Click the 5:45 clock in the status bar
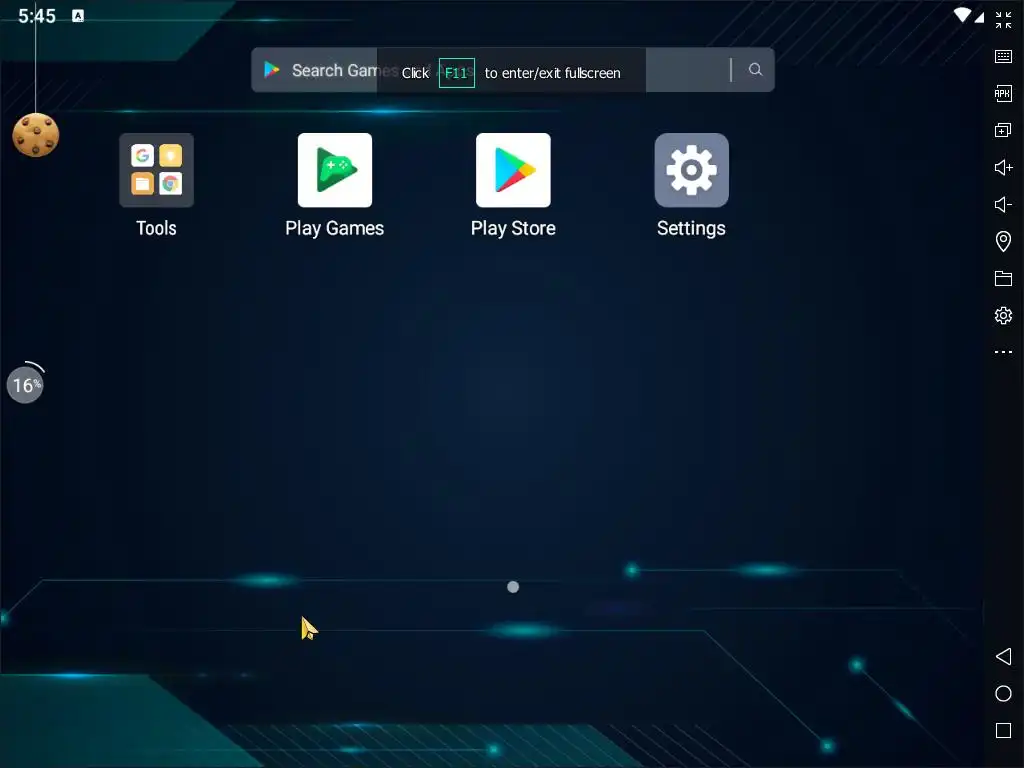 pyautogui.click(x=37, y=16)
